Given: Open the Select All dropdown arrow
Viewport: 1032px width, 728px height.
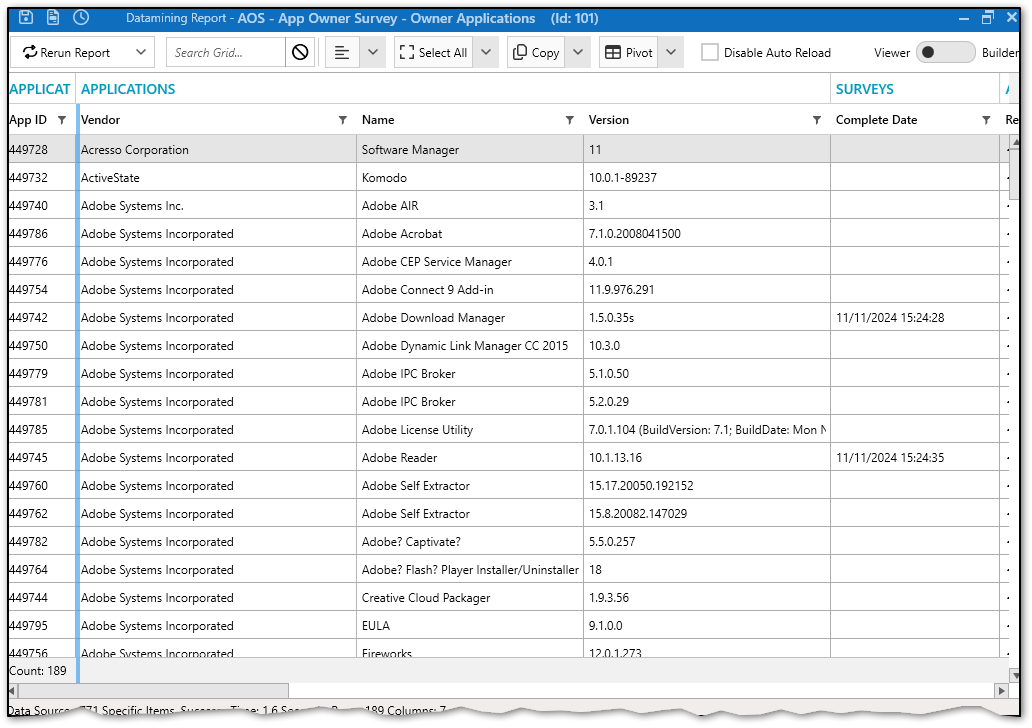Looking at the screenshot, I should [x=486, y=53].
